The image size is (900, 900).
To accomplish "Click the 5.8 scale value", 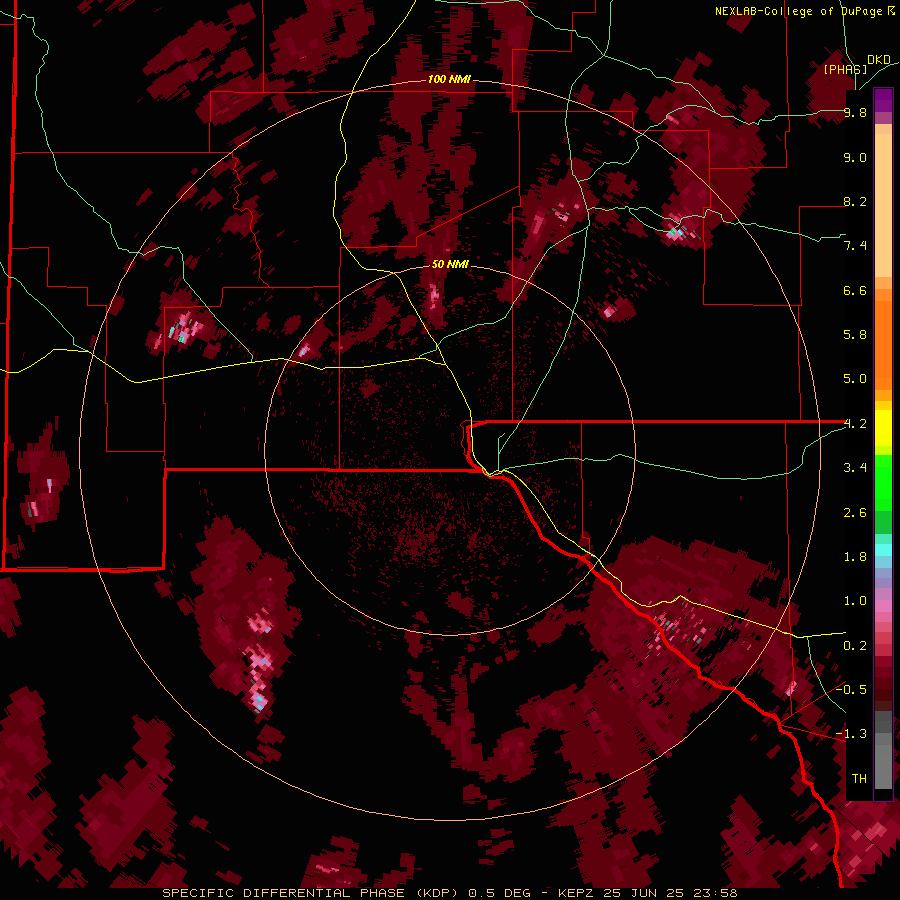I will (855, 335).
